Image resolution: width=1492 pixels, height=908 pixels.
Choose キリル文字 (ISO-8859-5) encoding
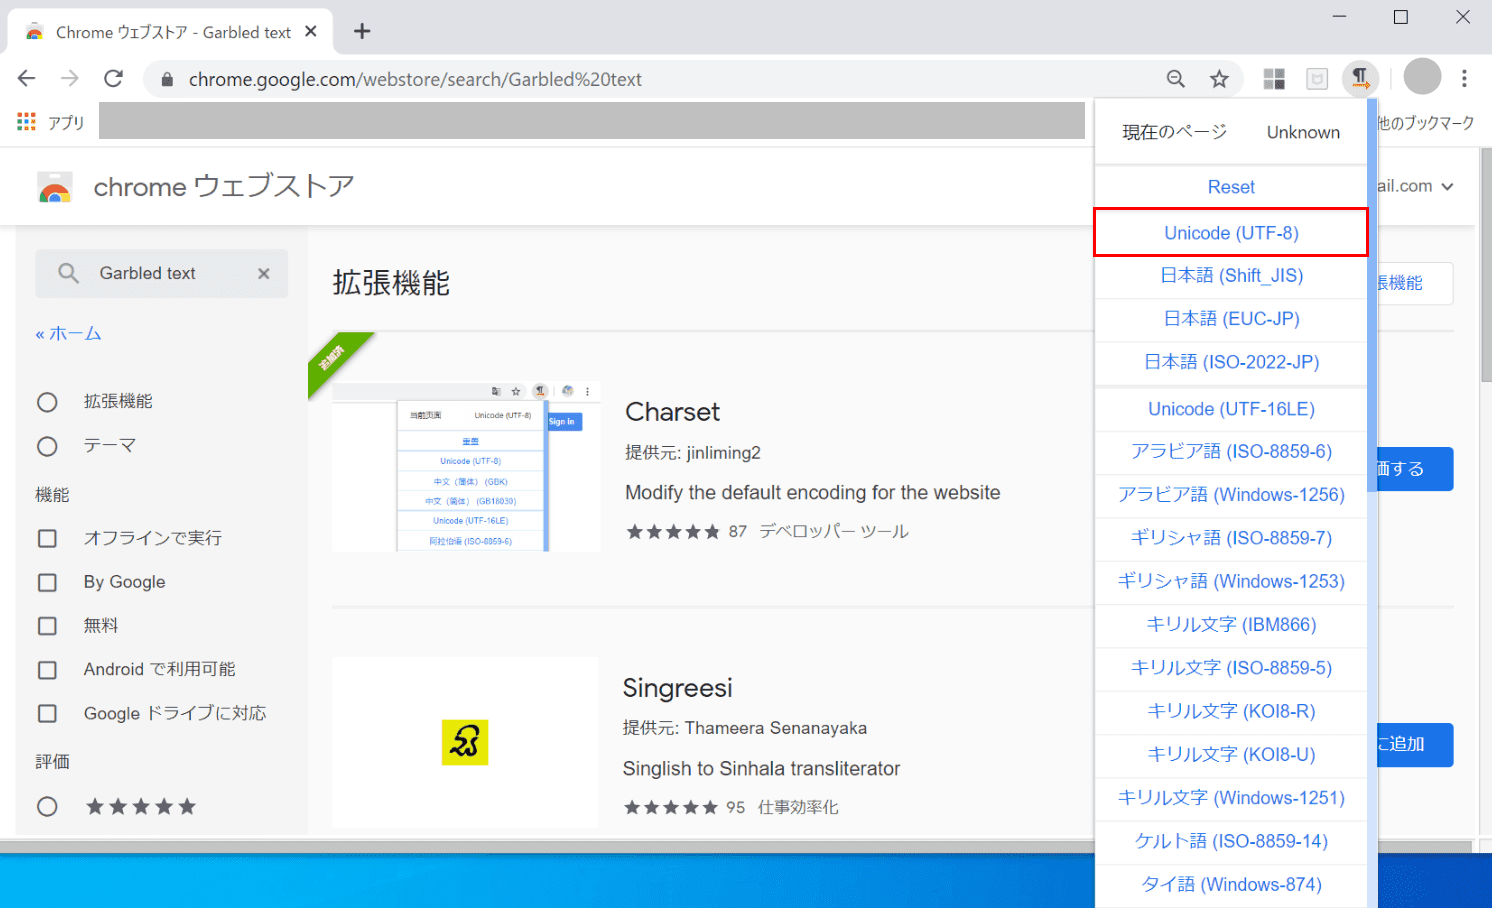pyautogui.click(x=1231, y=668)
